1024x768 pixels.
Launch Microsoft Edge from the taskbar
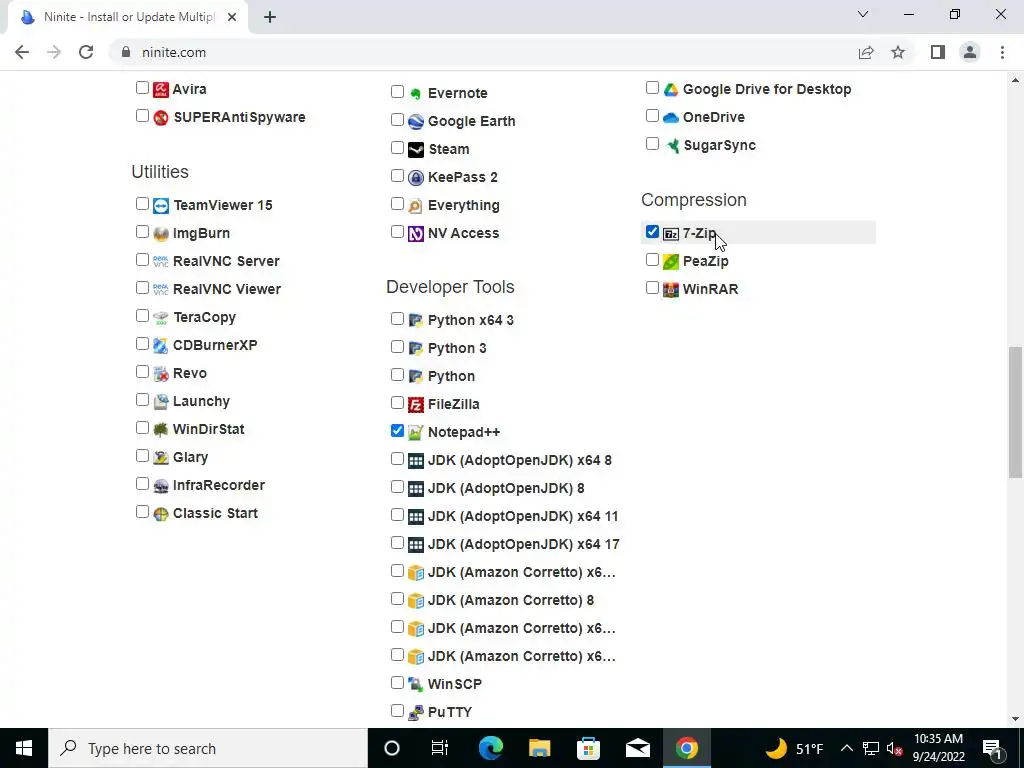(x=490, y=748)
